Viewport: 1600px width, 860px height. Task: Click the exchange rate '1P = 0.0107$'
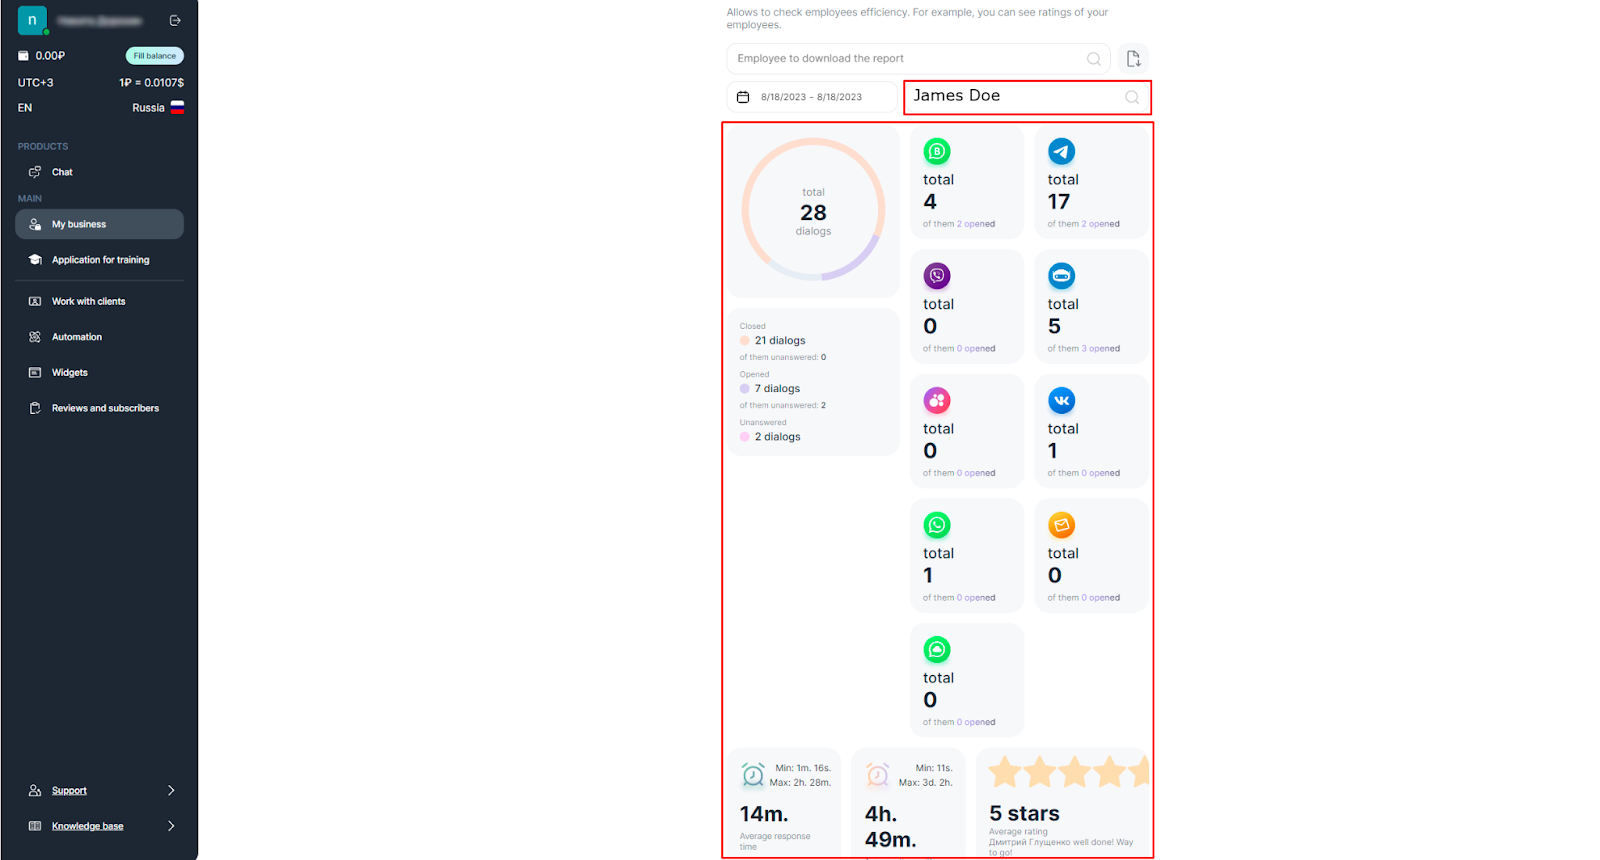(152, 83)
